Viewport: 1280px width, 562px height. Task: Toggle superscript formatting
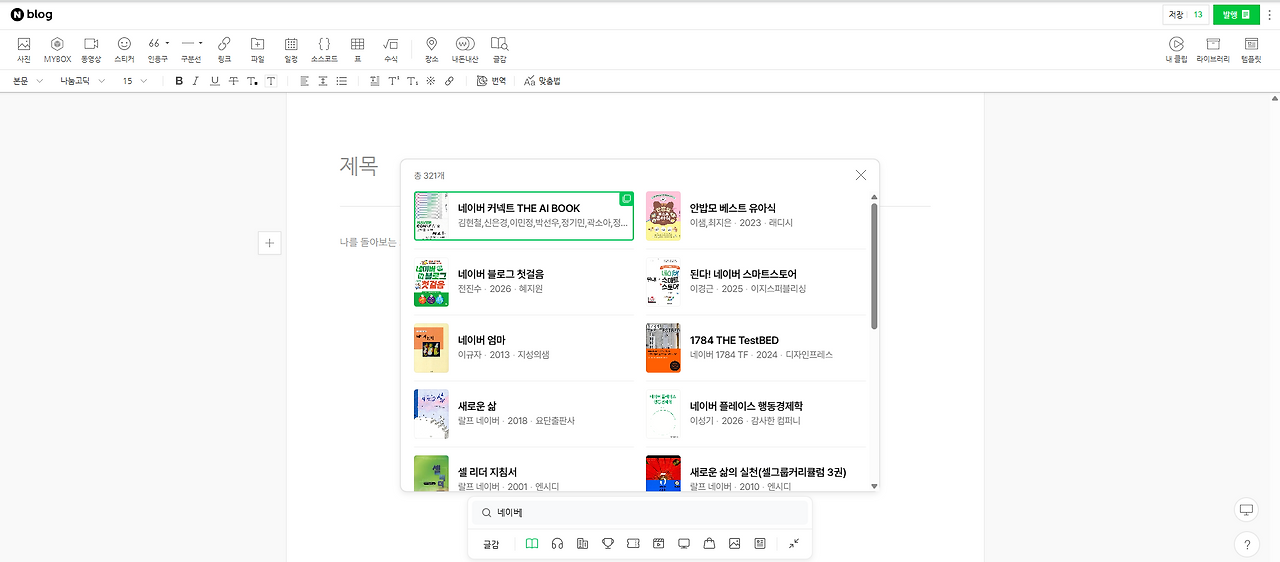pyautogui.click(x=393, y=81)
